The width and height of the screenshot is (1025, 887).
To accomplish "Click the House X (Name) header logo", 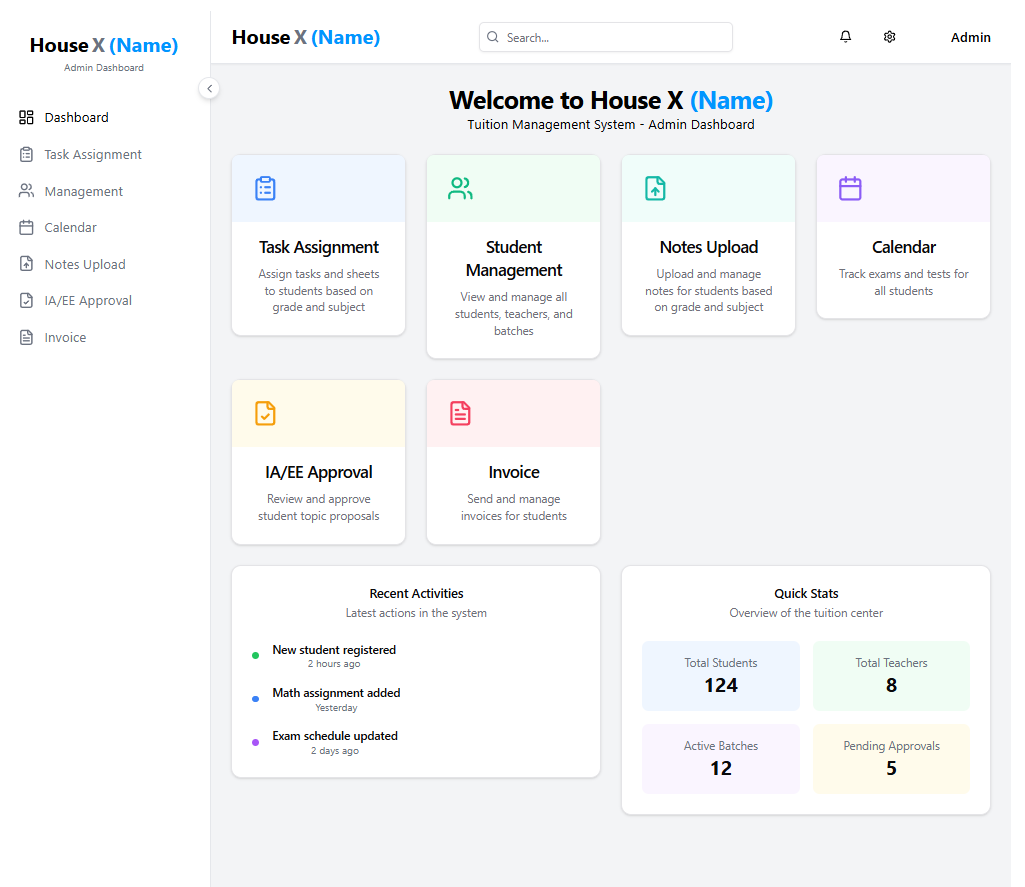I will (x=306, y=37).
